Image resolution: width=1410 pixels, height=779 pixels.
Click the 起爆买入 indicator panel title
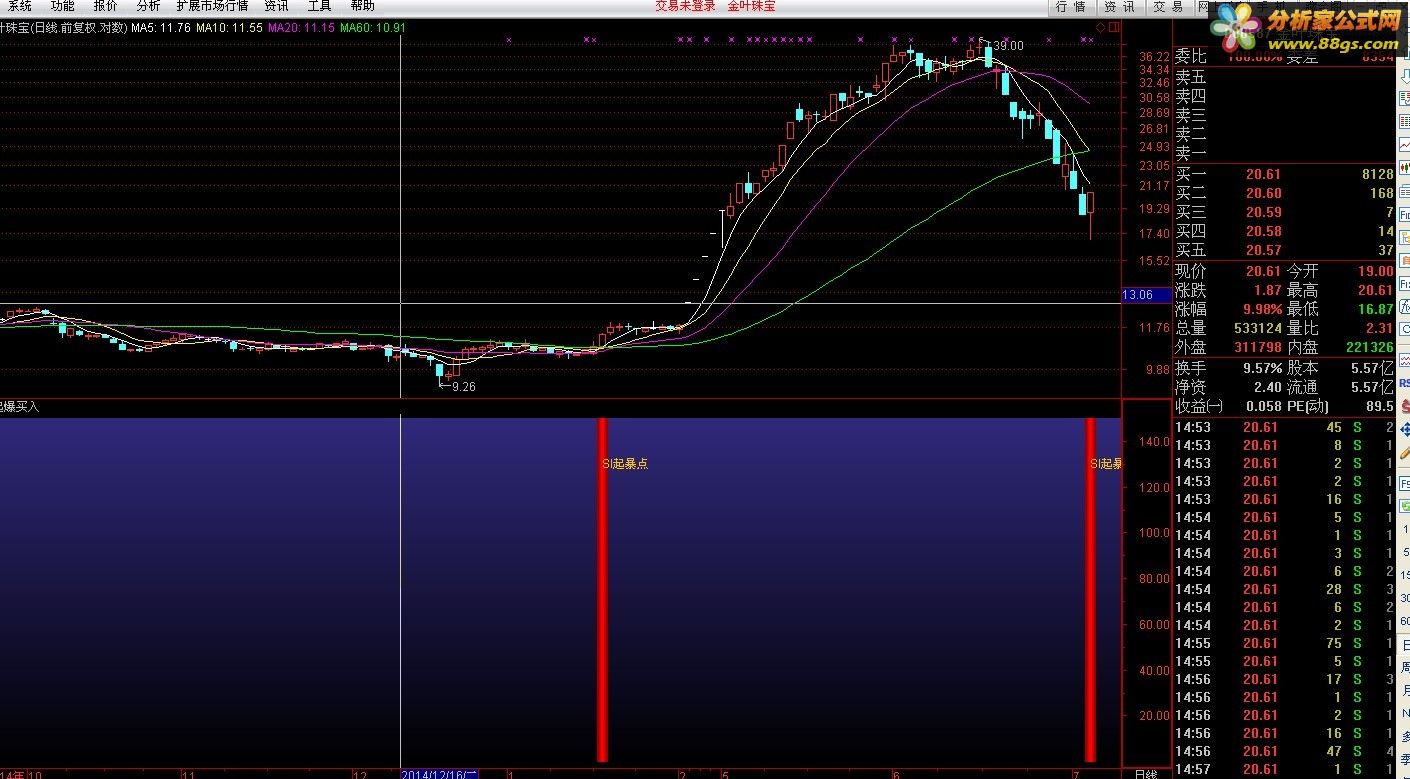point(20,407)
